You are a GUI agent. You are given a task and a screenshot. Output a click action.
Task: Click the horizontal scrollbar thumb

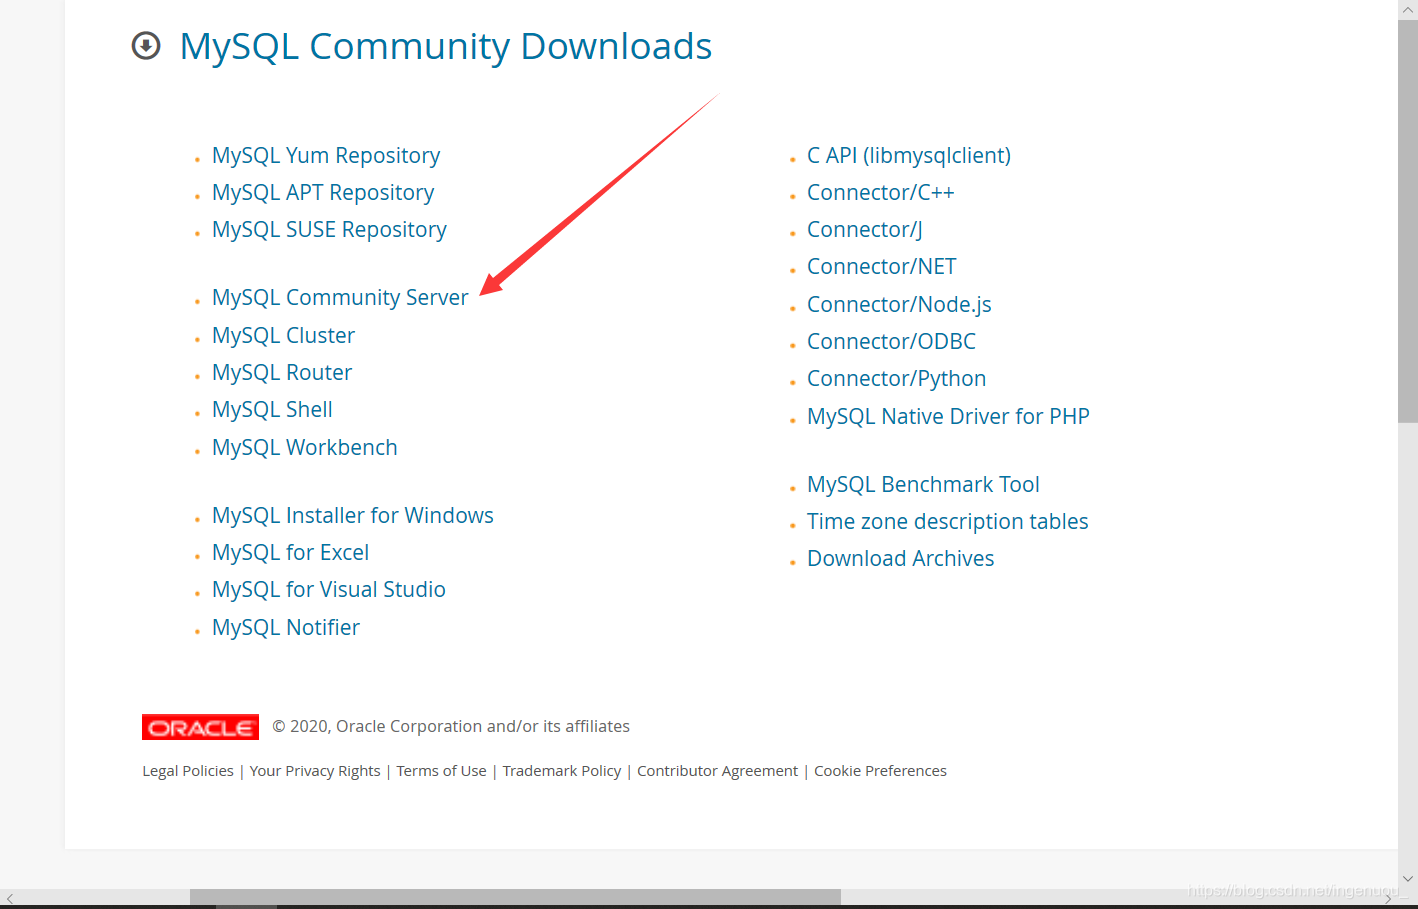point(515,897)
